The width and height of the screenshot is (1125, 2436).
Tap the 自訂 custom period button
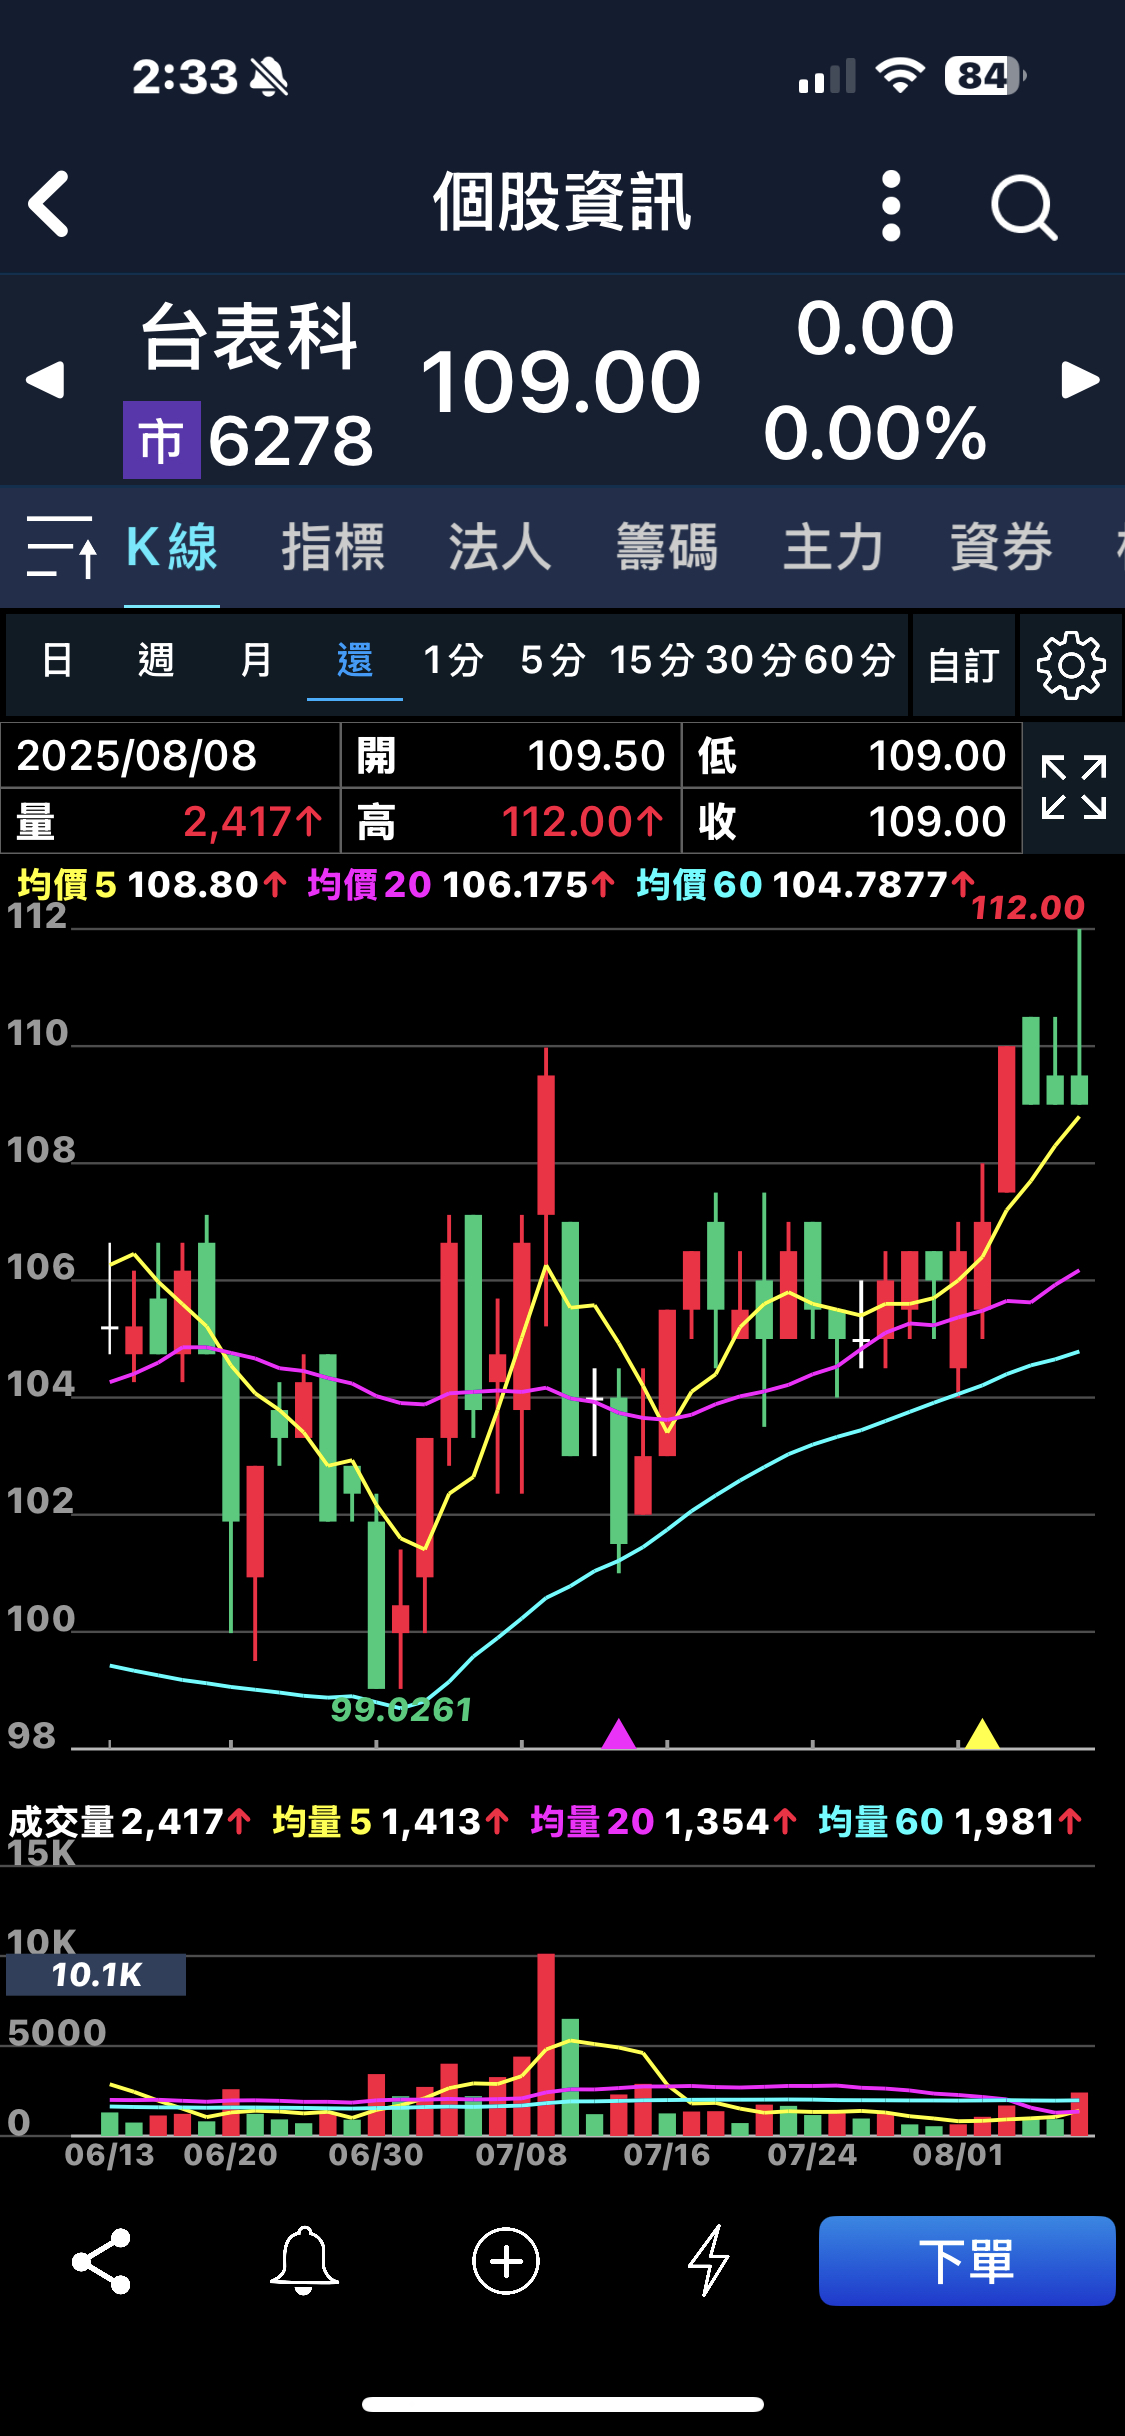(964, 665)
